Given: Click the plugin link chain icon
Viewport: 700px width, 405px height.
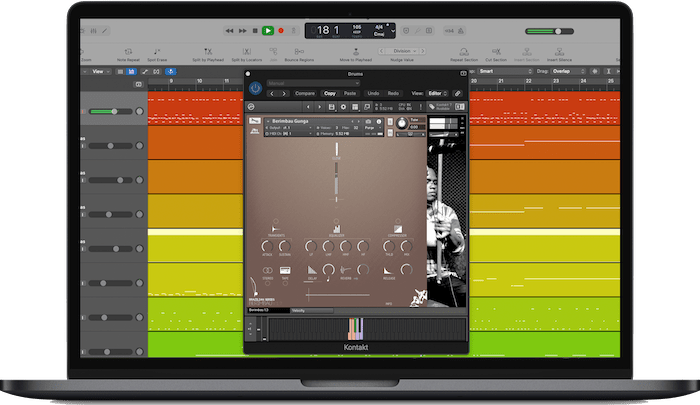Looking at the screenshot, I should (x=458, y=93).
